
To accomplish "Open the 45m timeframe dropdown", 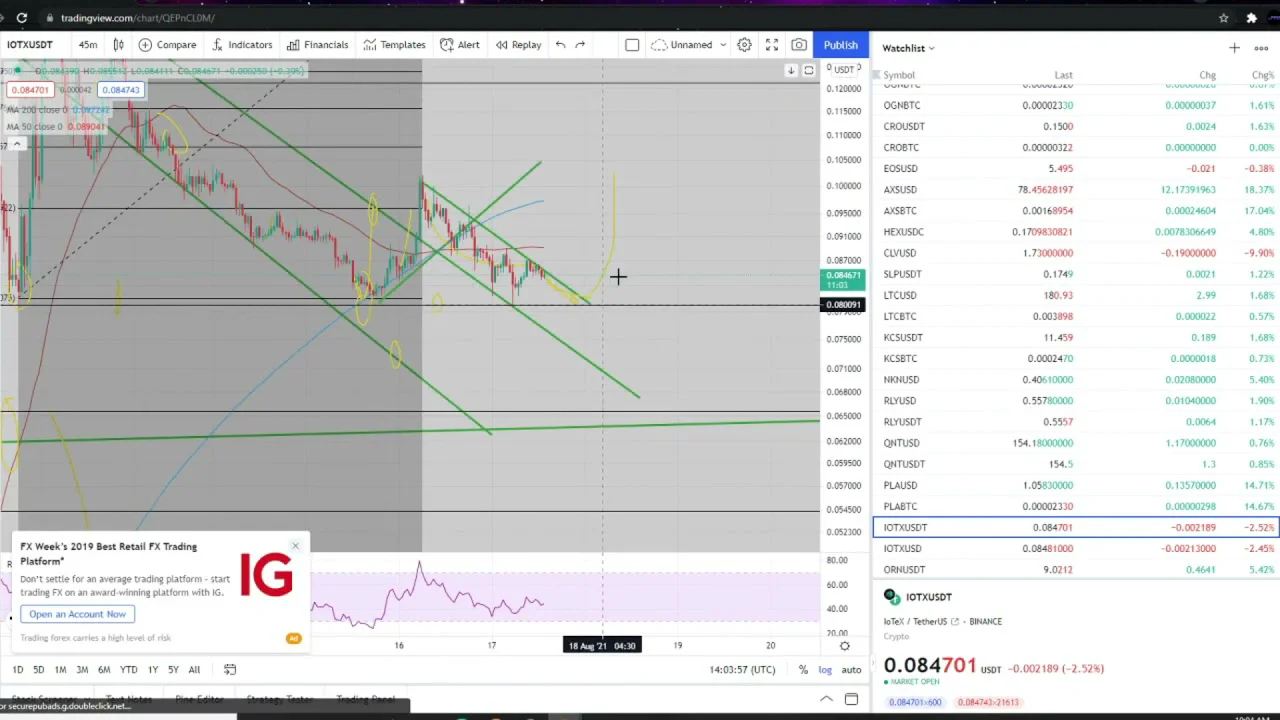I will click(x=88, y=45).
